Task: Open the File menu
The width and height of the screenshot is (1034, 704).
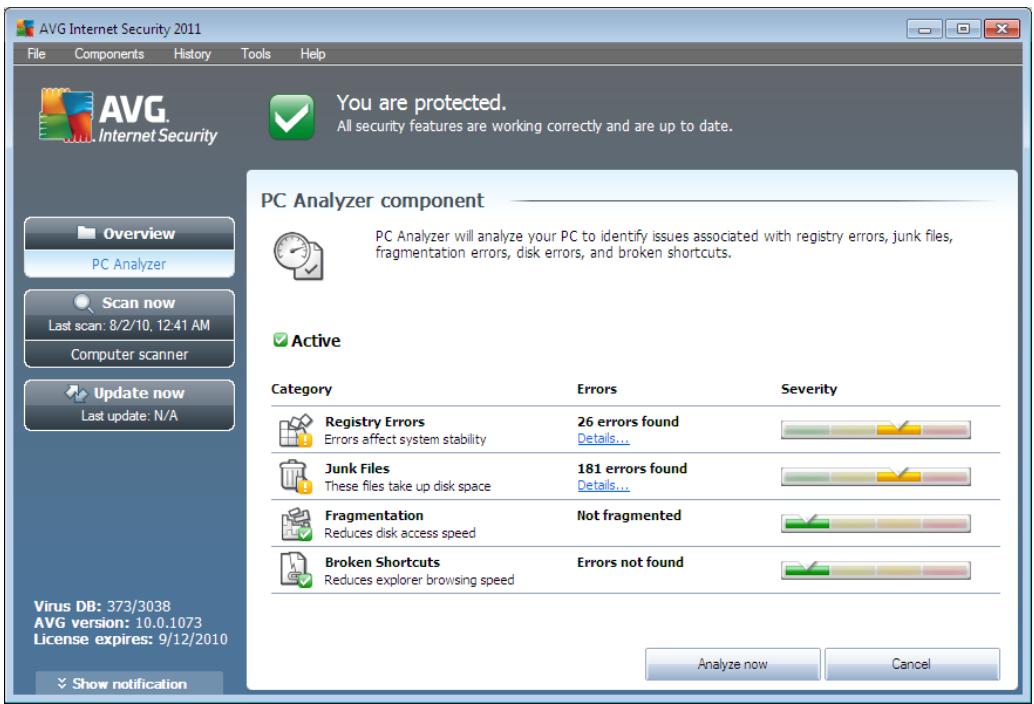Action: pos(36,54)
